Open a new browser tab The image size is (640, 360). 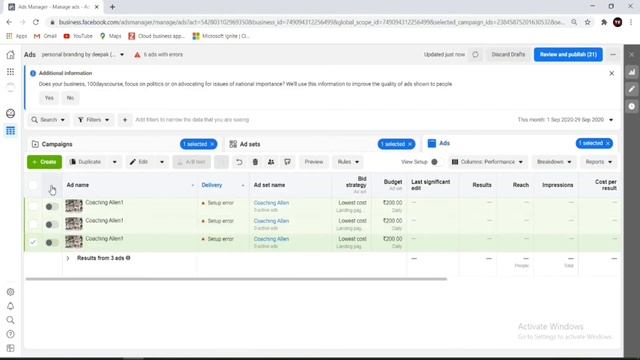[x=112, y=7]
